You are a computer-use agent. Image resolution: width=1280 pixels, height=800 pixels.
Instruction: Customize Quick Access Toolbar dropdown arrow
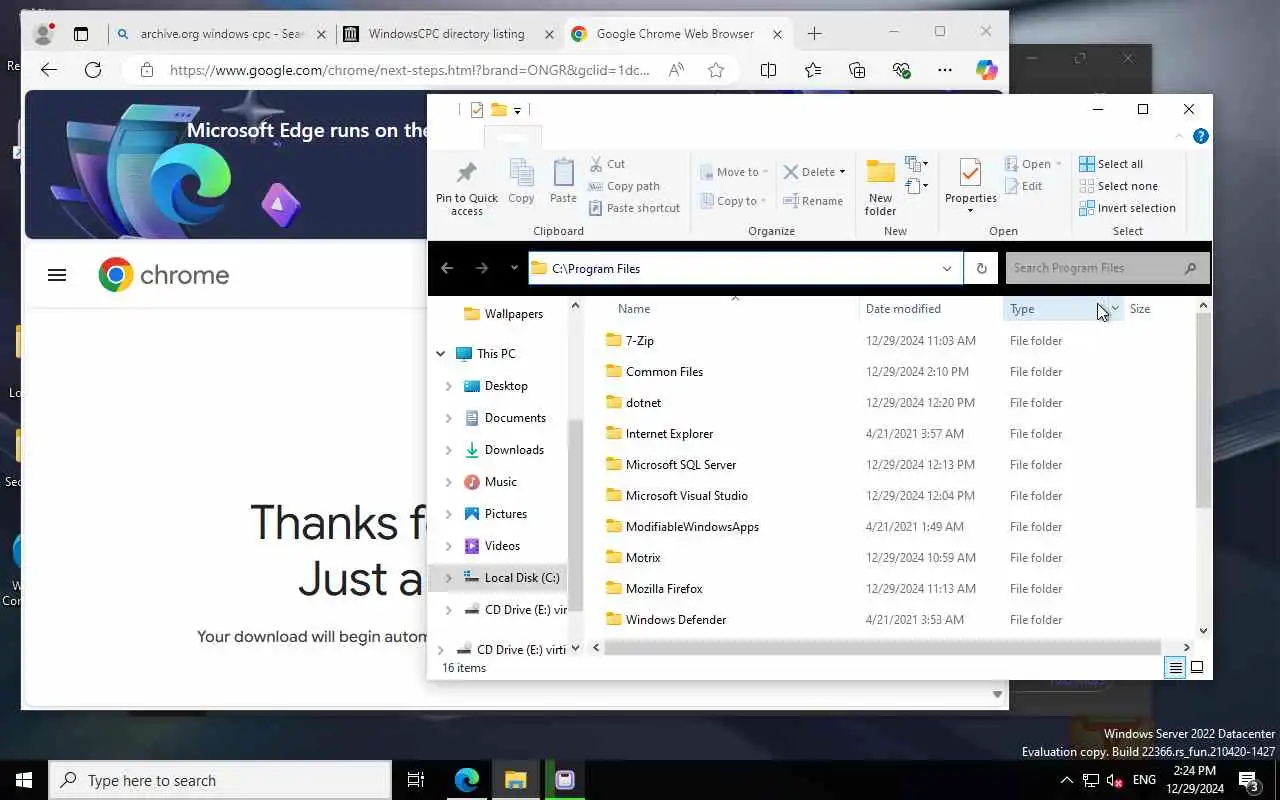517,111
